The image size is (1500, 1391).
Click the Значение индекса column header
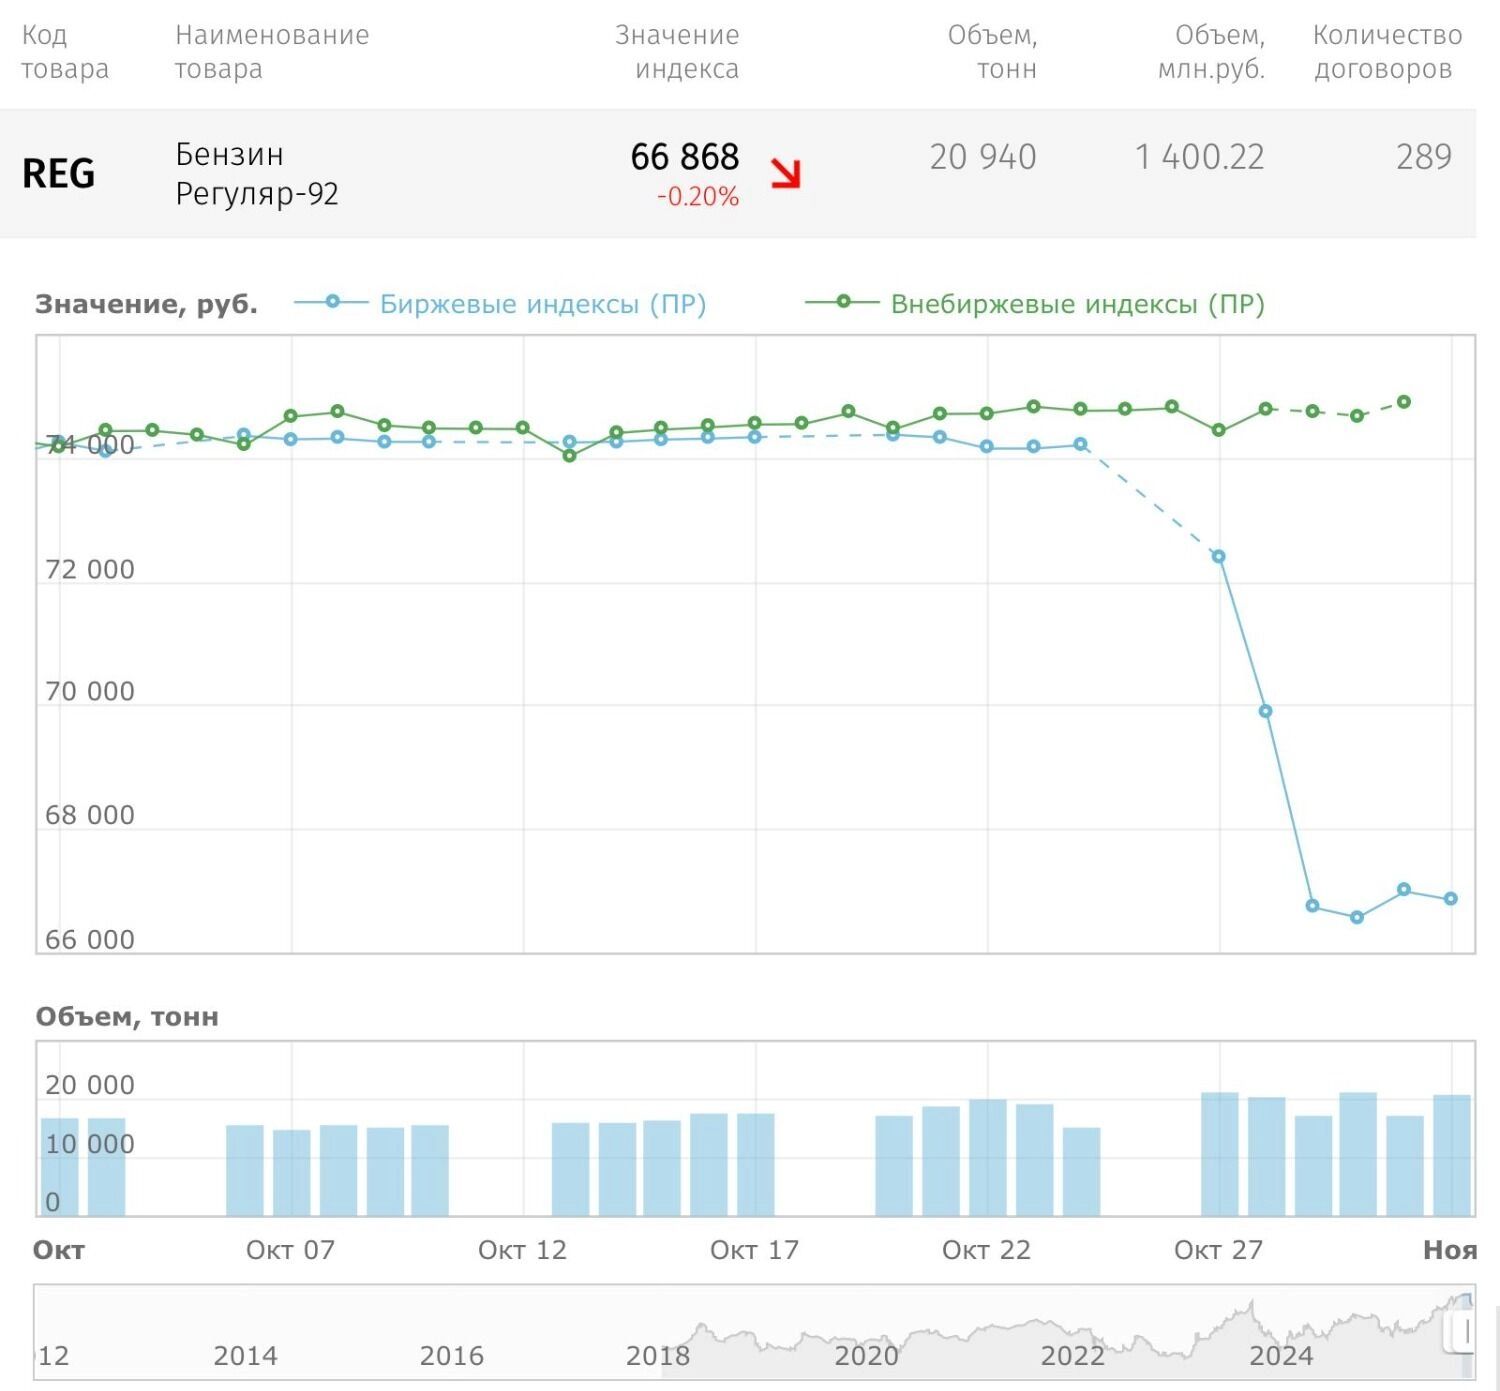[x=678, y=52]
